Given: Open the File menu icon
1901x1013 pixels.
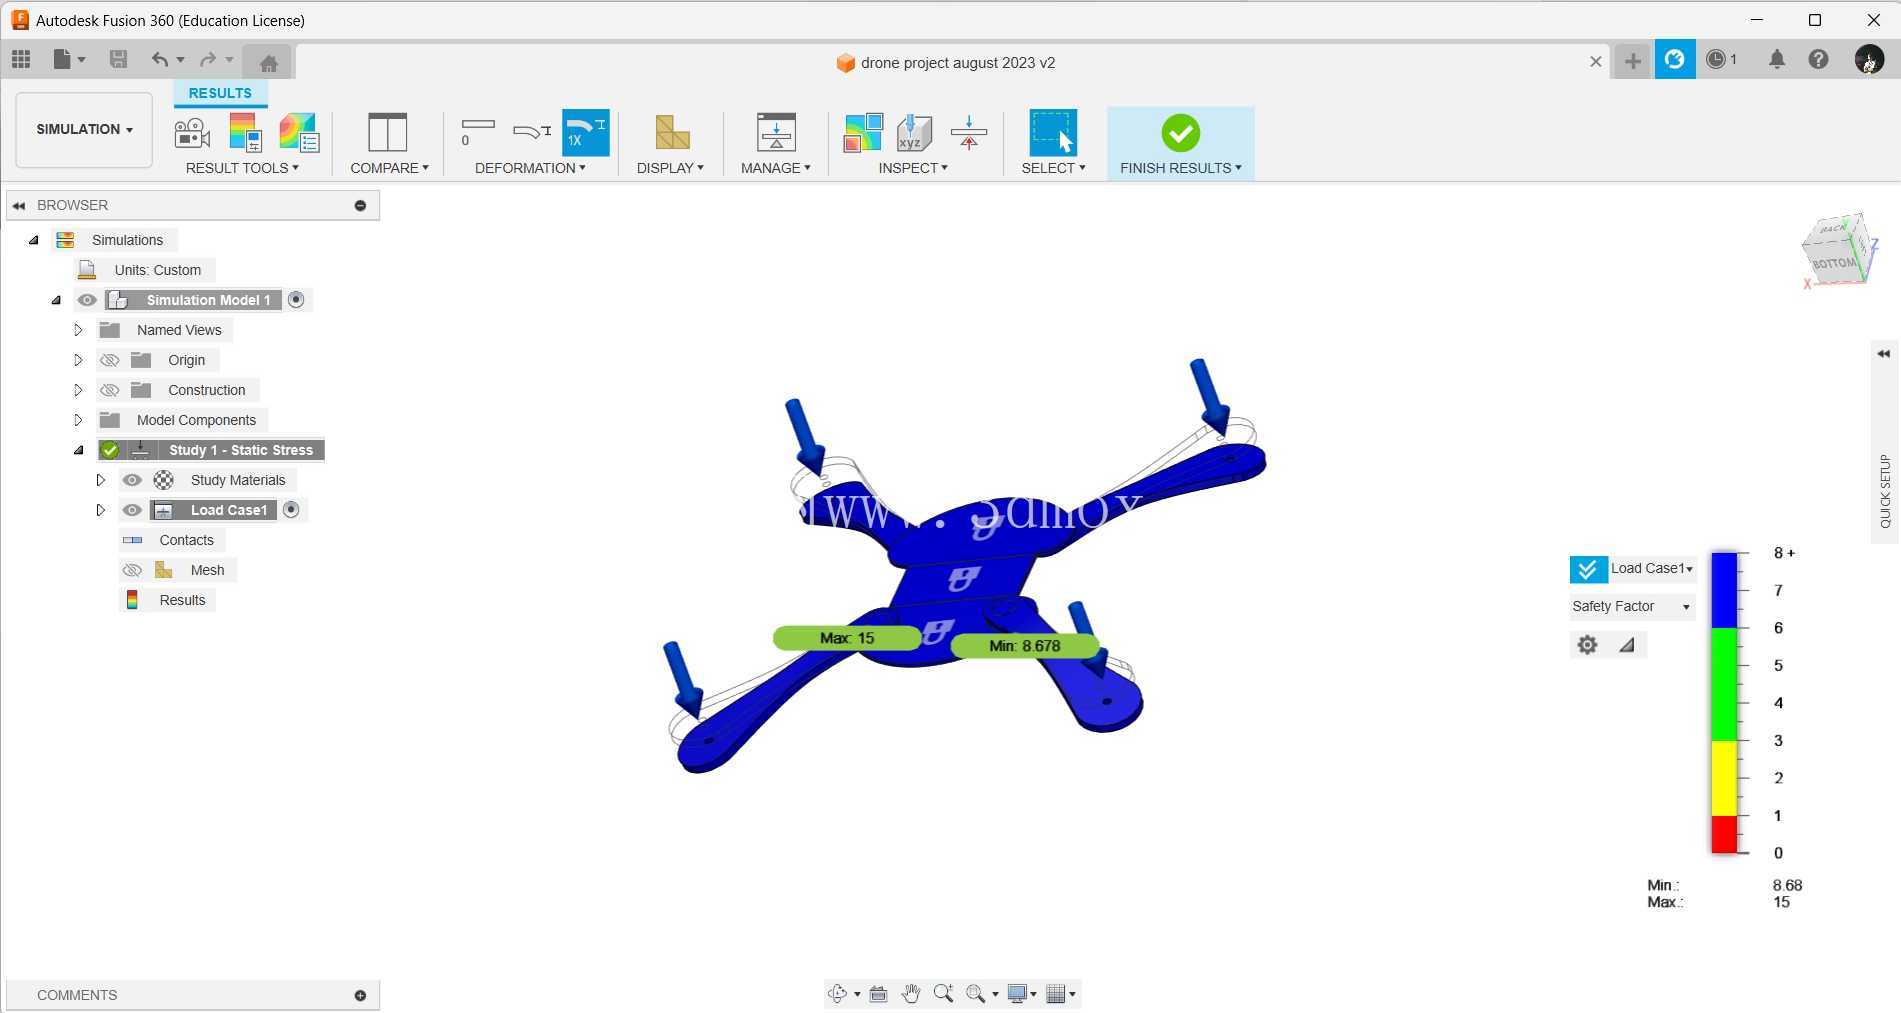Looking at the screenshot, I should [68, 60].
